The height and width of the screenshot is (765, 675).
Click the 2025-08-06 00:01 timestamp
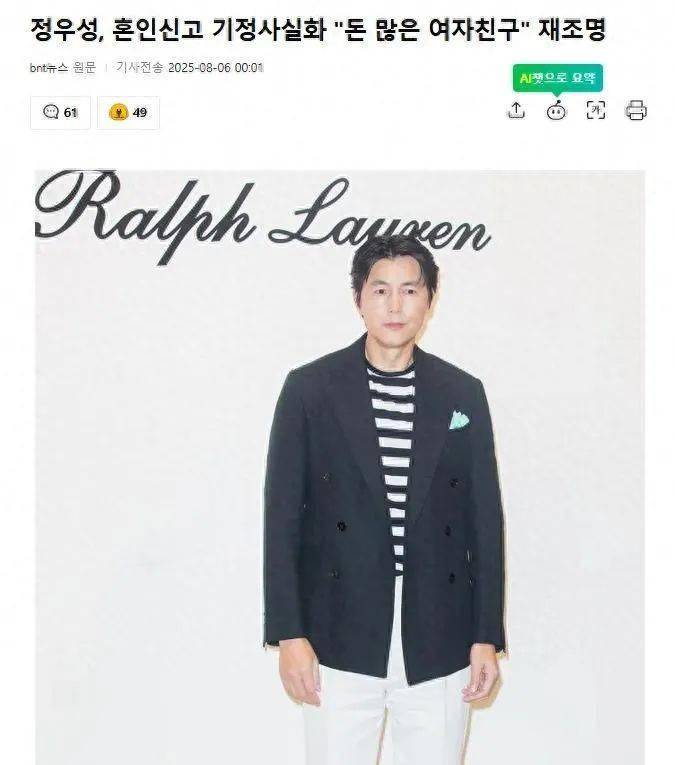pyautogui.click(x=215, y=68)
